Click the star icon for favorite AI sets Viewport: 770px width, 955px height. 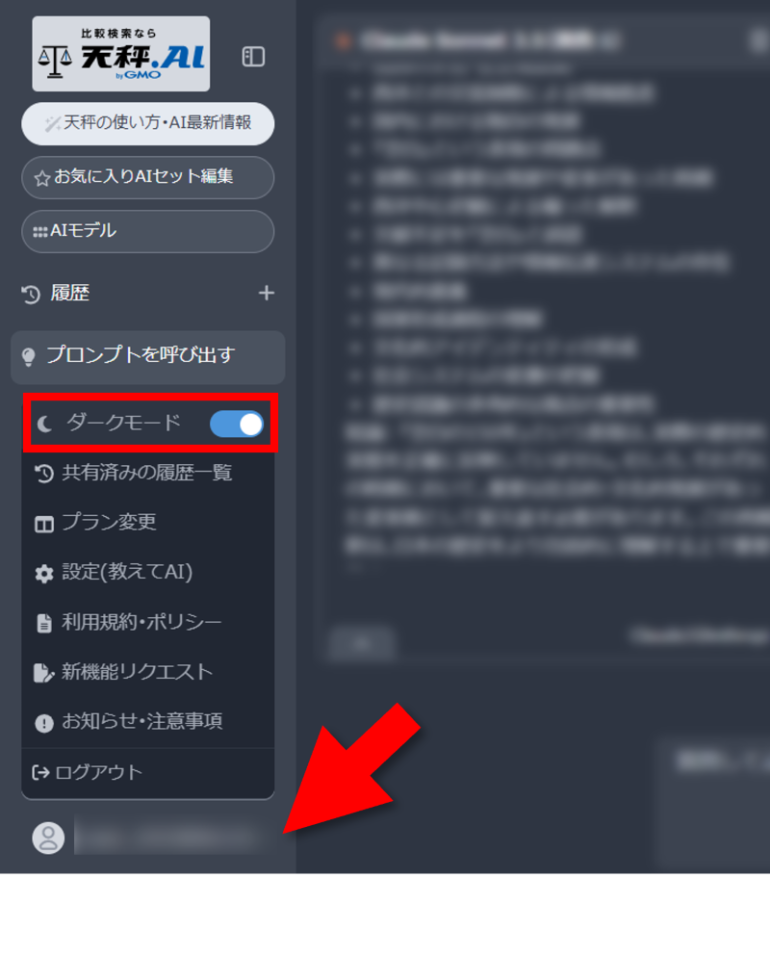[42, 178]
